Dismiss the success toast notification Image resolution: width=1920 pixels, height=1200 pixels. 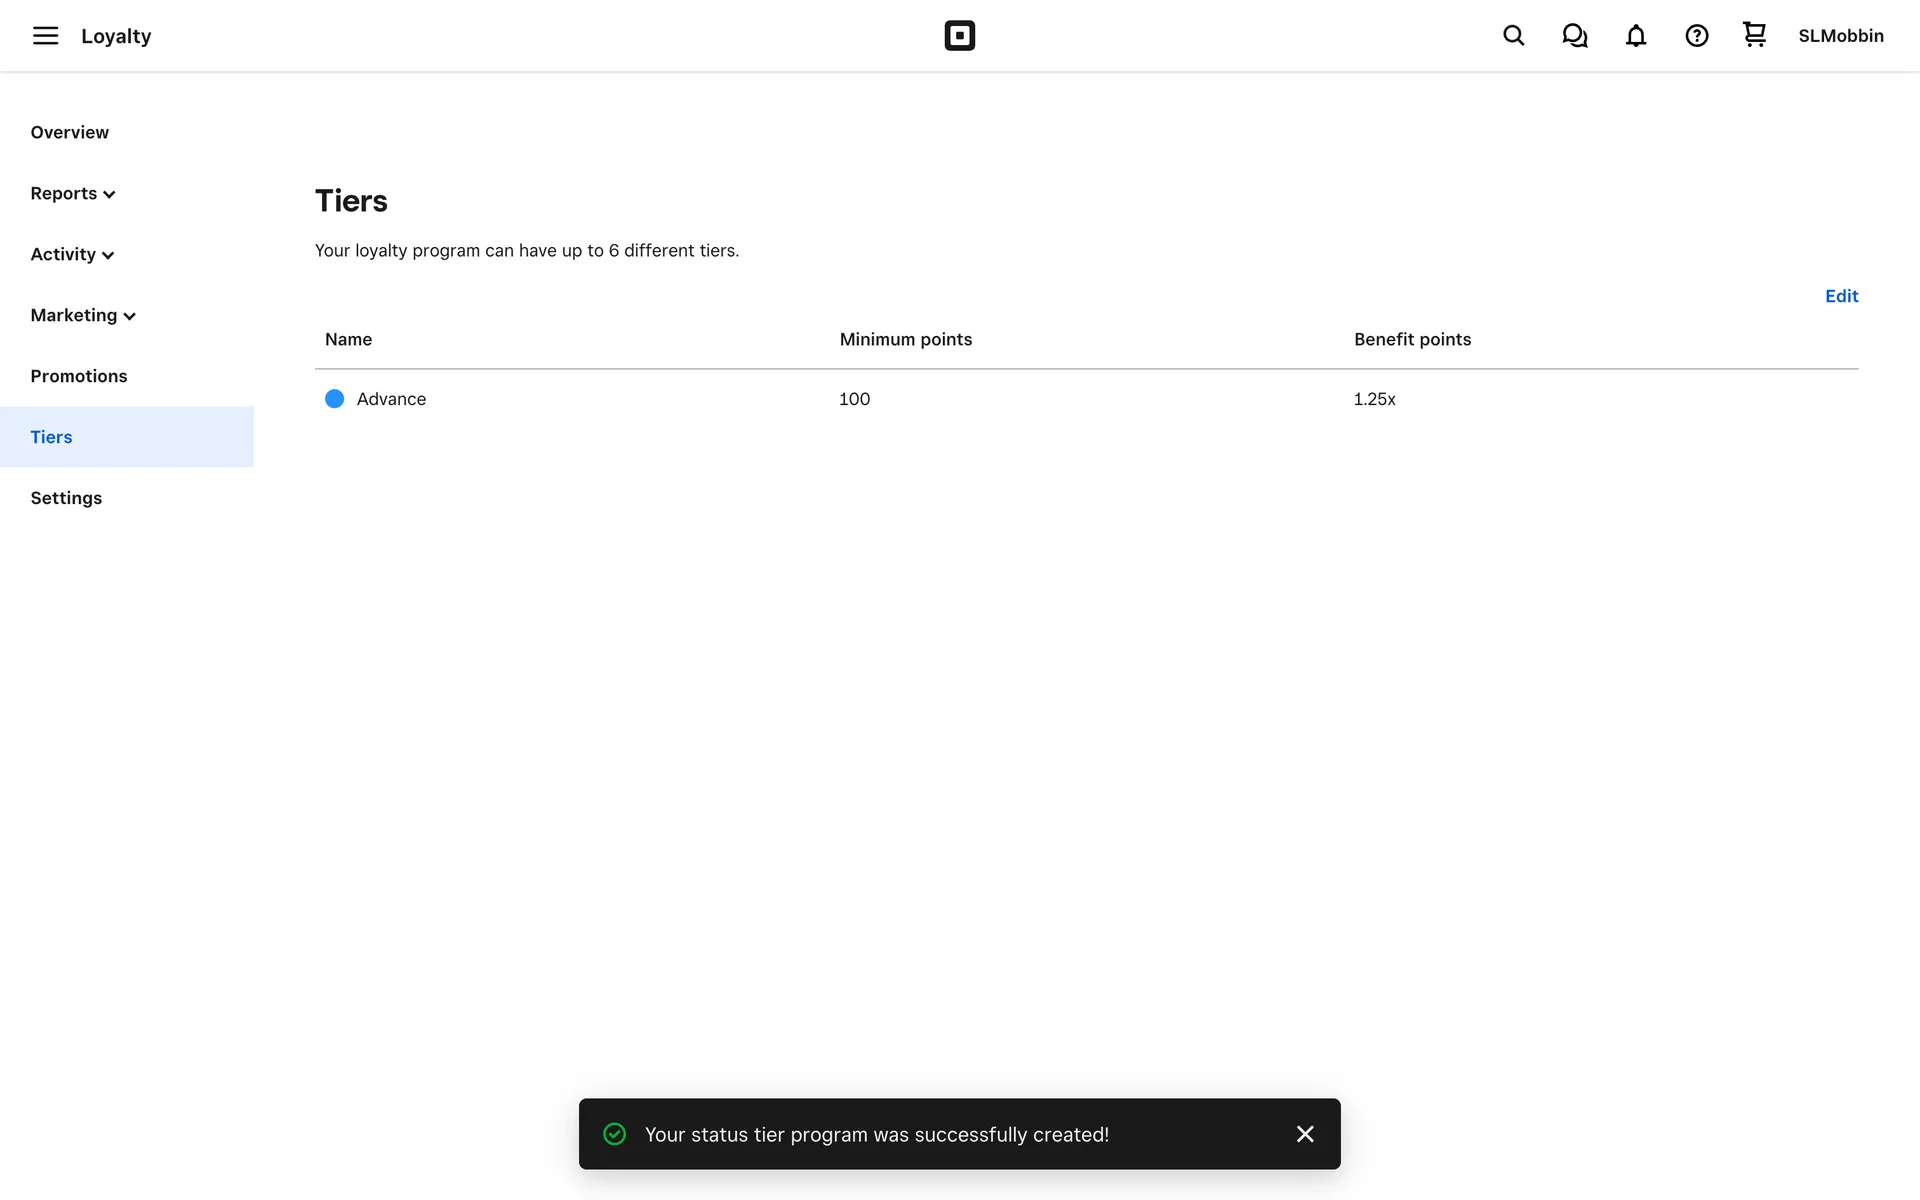1304,1134
